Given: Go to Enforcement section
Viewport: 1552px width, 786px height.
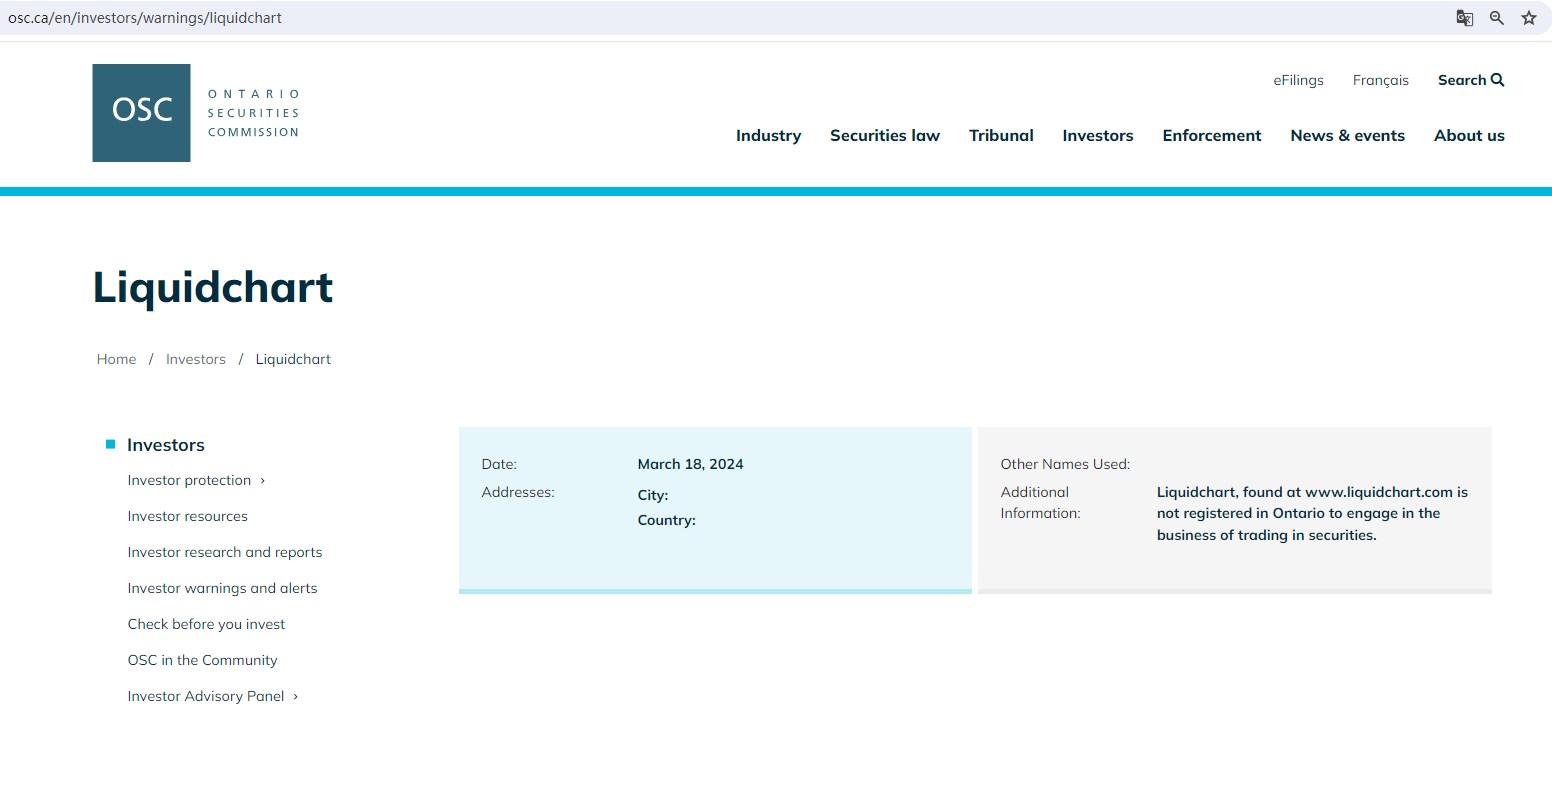Looking at the screenshot, I should tap(1211, 136).
